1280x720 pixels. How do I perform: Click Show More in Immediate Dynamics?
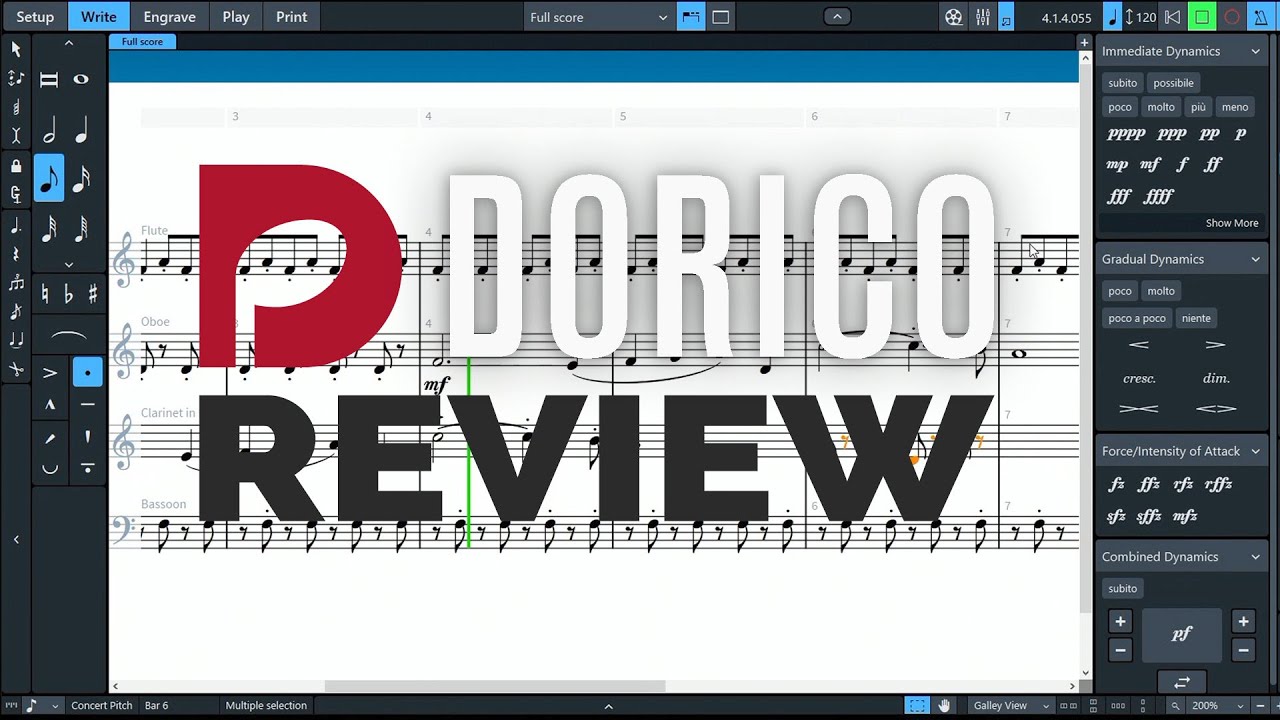(1231, 223)
